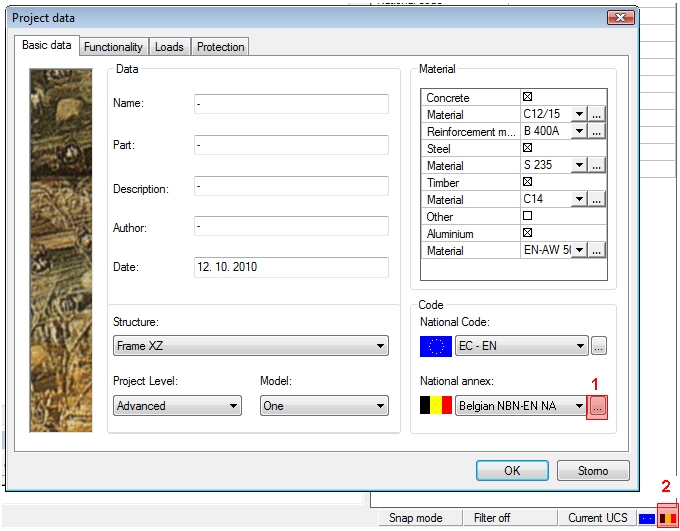
Task: Open timber C14 library button
Action: [x=597, y=200]
